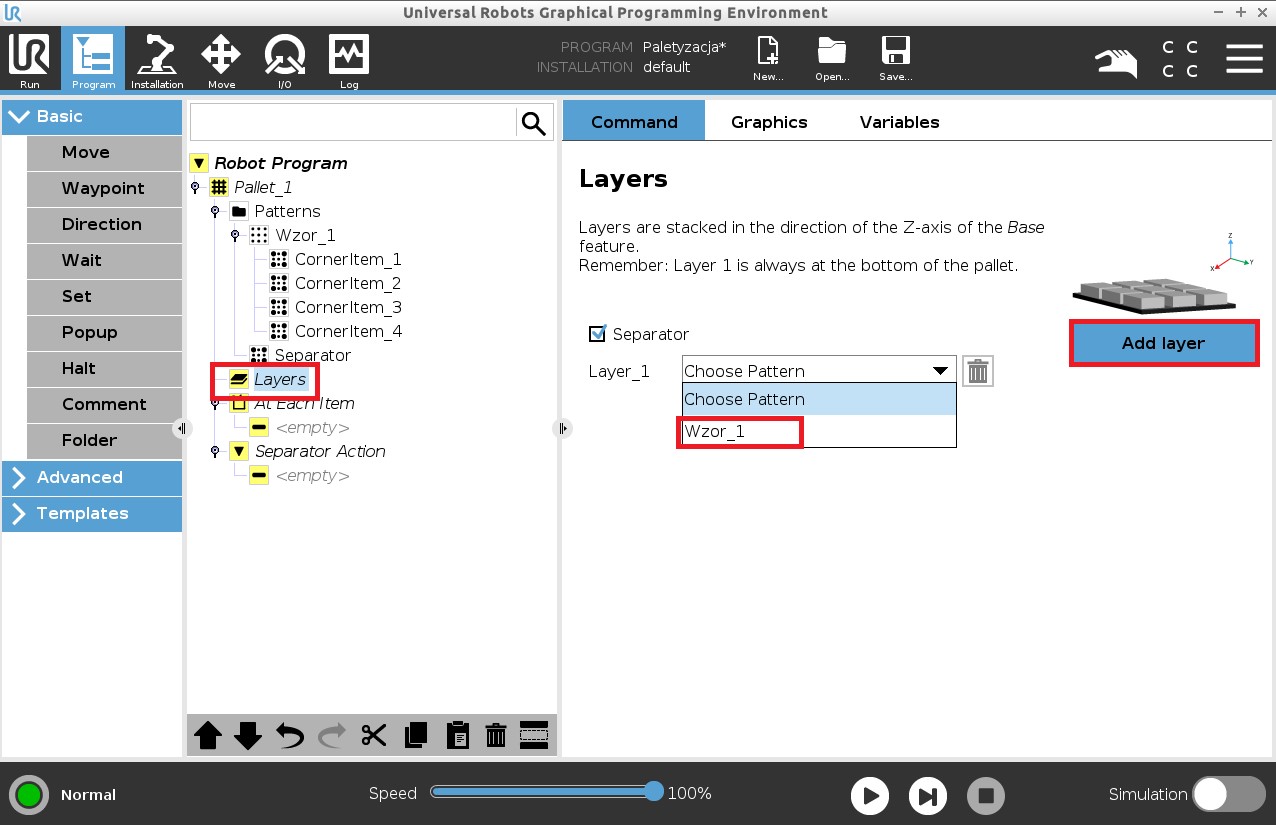The height and width of the screenshot is (825, 1276).
Task: Open the Installation tab icon
Action: 157,58
